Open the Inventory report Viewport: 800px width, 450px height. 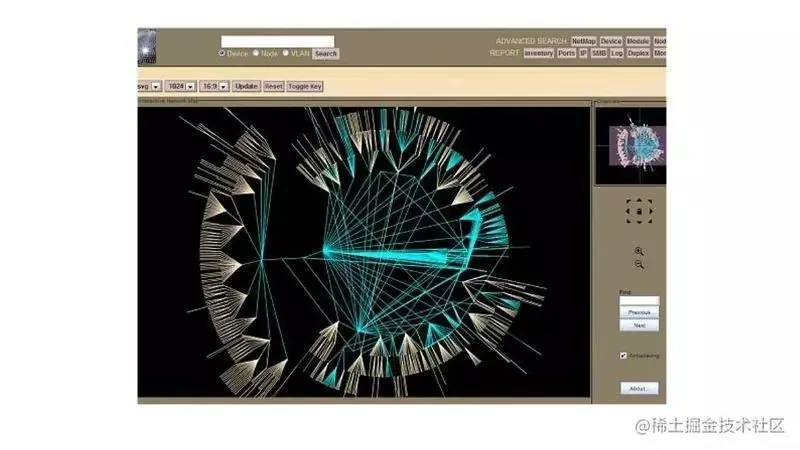(539, 53)
